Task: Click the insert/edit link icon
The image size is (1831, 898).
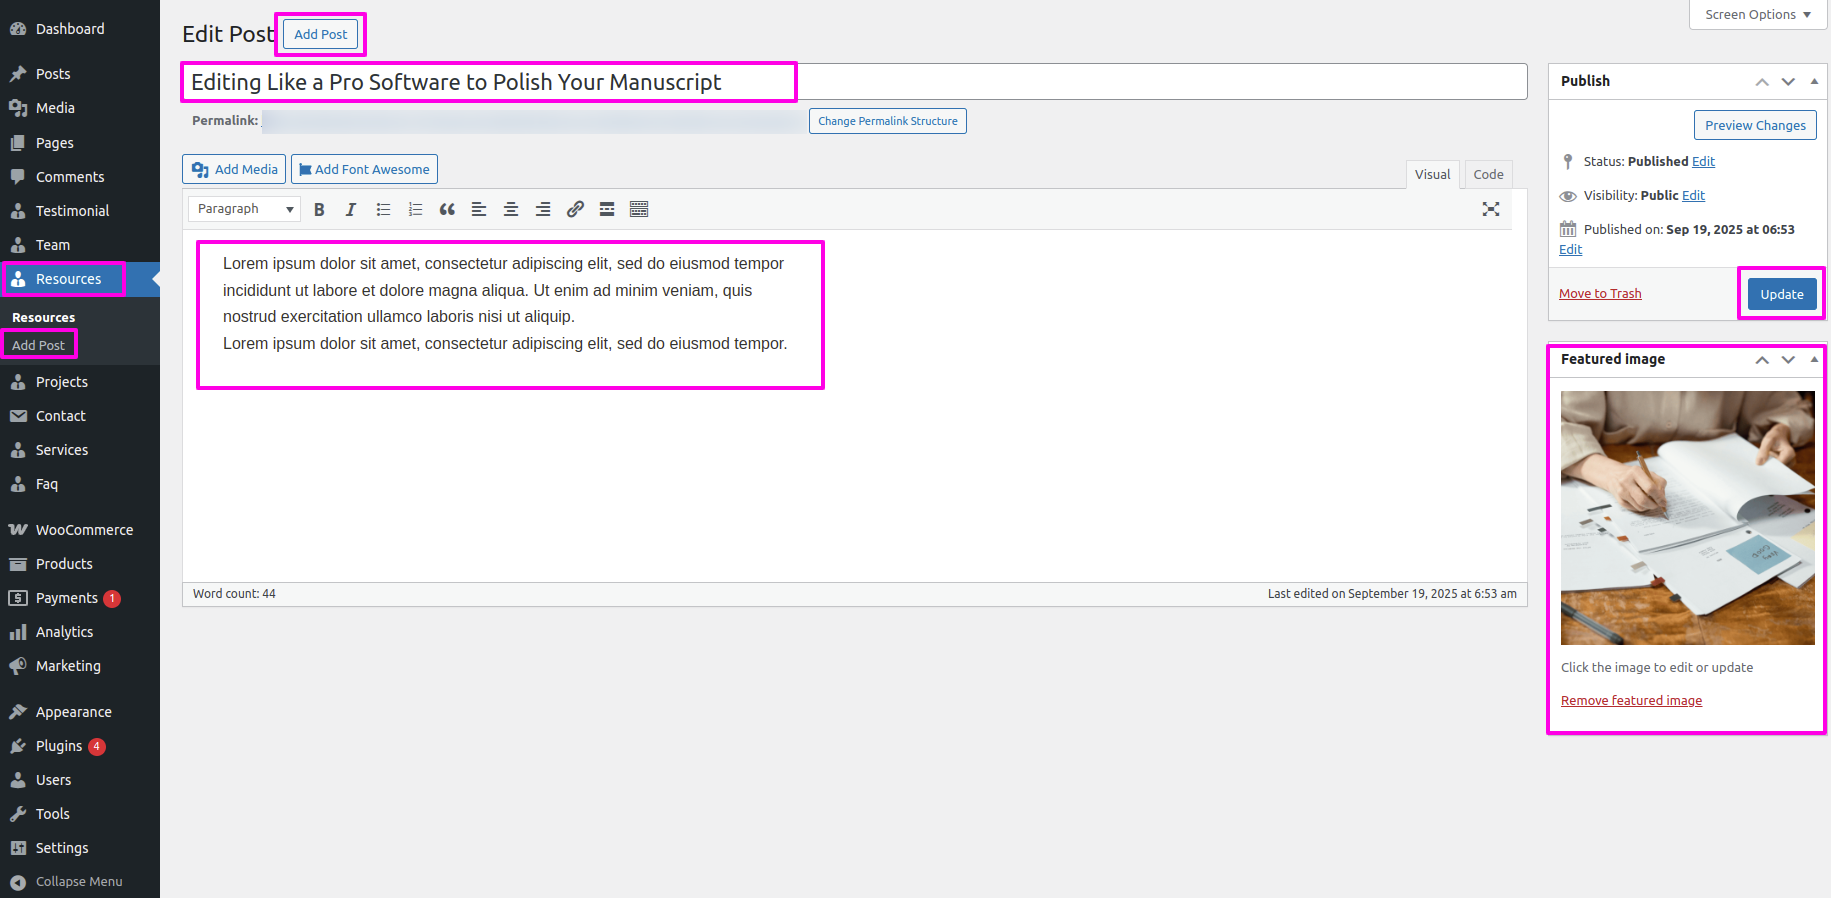Action: [575, 209]
